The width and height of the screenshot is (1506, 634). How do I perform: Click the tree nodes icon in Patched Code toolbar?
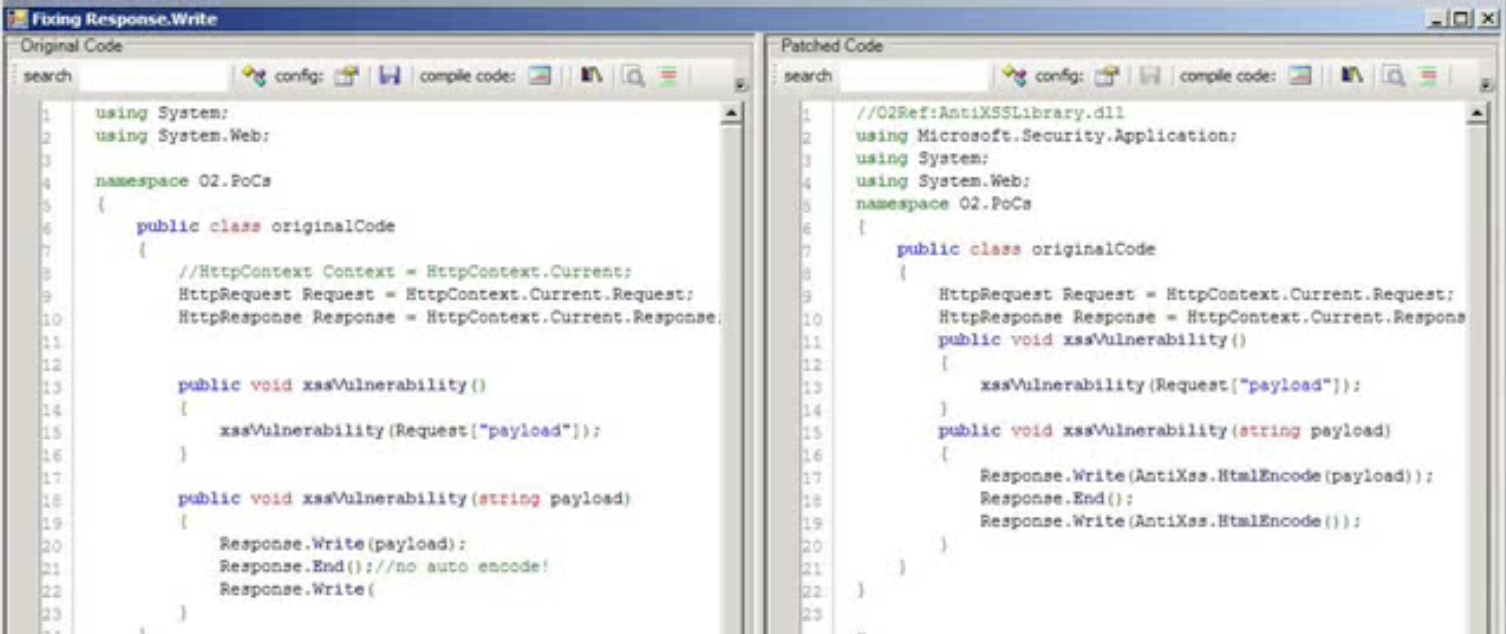(1014, 76)
